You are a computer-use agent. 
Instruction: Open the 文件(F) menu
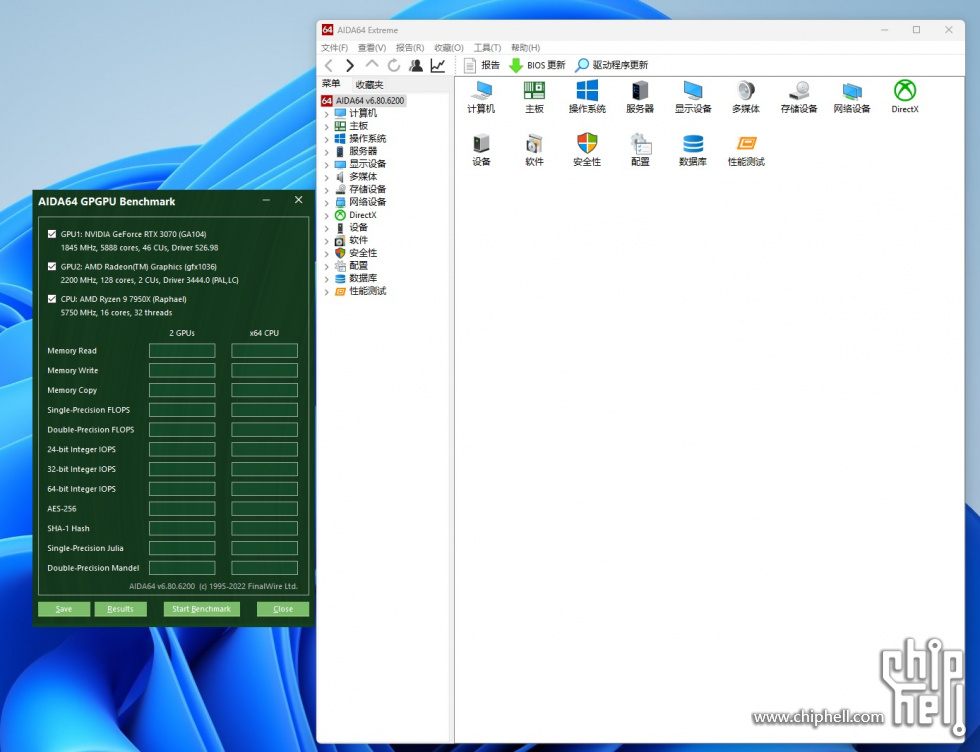[334, 48]
